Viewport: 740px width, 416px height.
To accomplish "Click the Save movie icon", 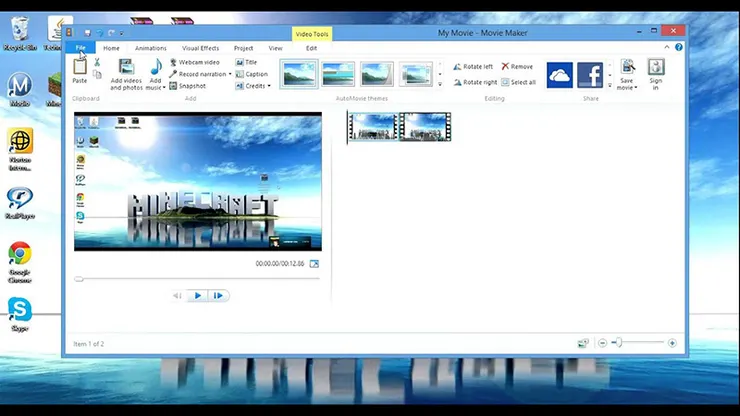I will coord(627,67).
